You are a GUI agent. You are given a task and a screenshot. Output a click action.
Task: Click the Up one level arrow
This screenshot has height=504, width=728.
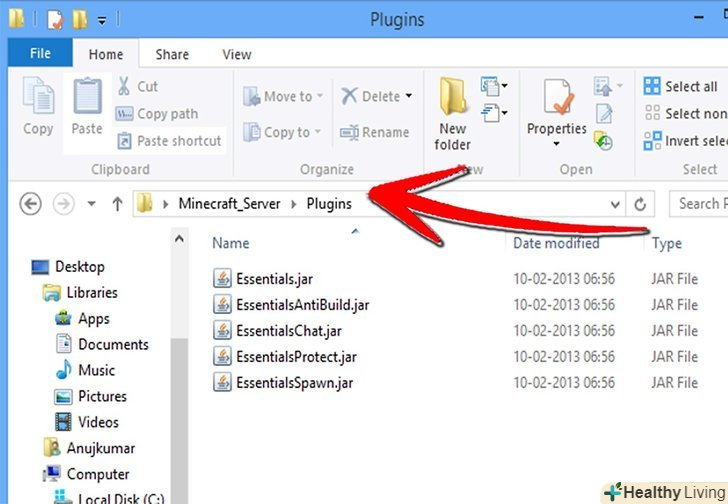click(x=117, y=204)
